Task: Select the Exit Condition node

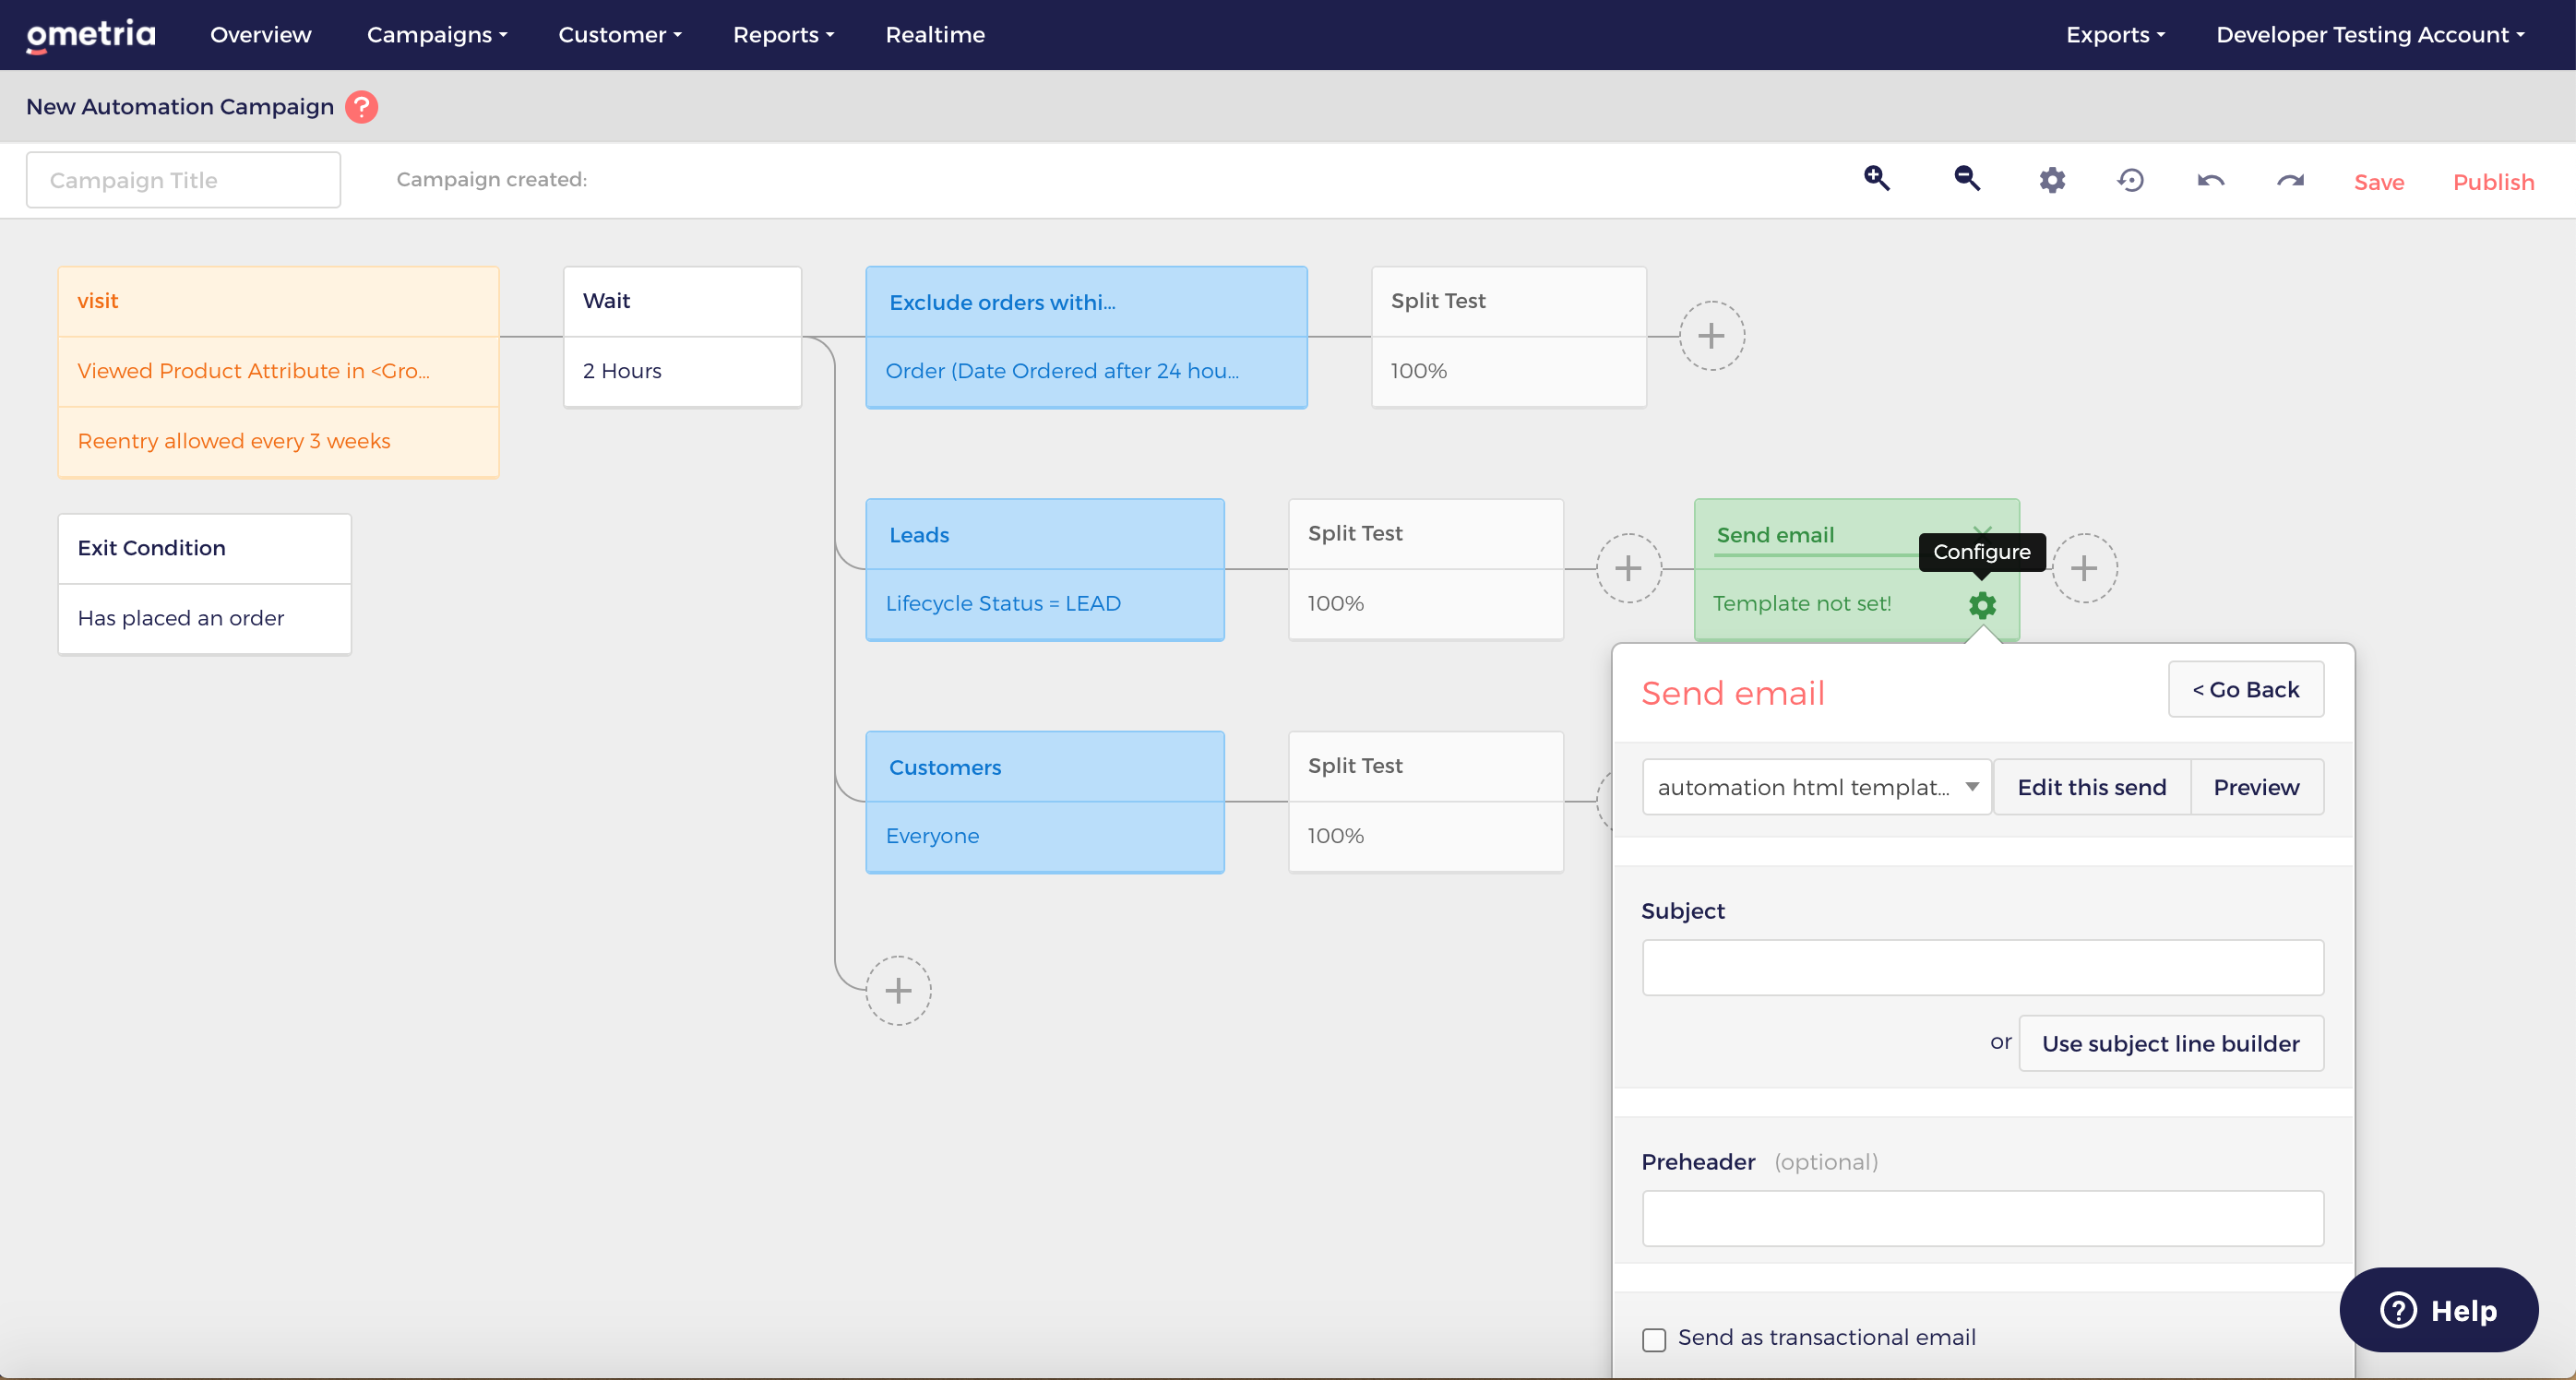Action: [x=204, y=584]
